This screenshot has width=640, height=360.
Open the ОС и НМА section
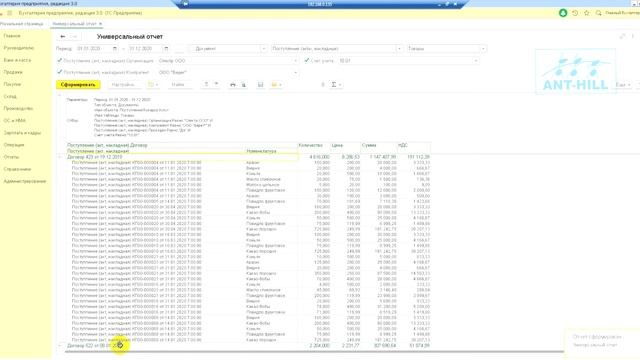tap(15, 121)
